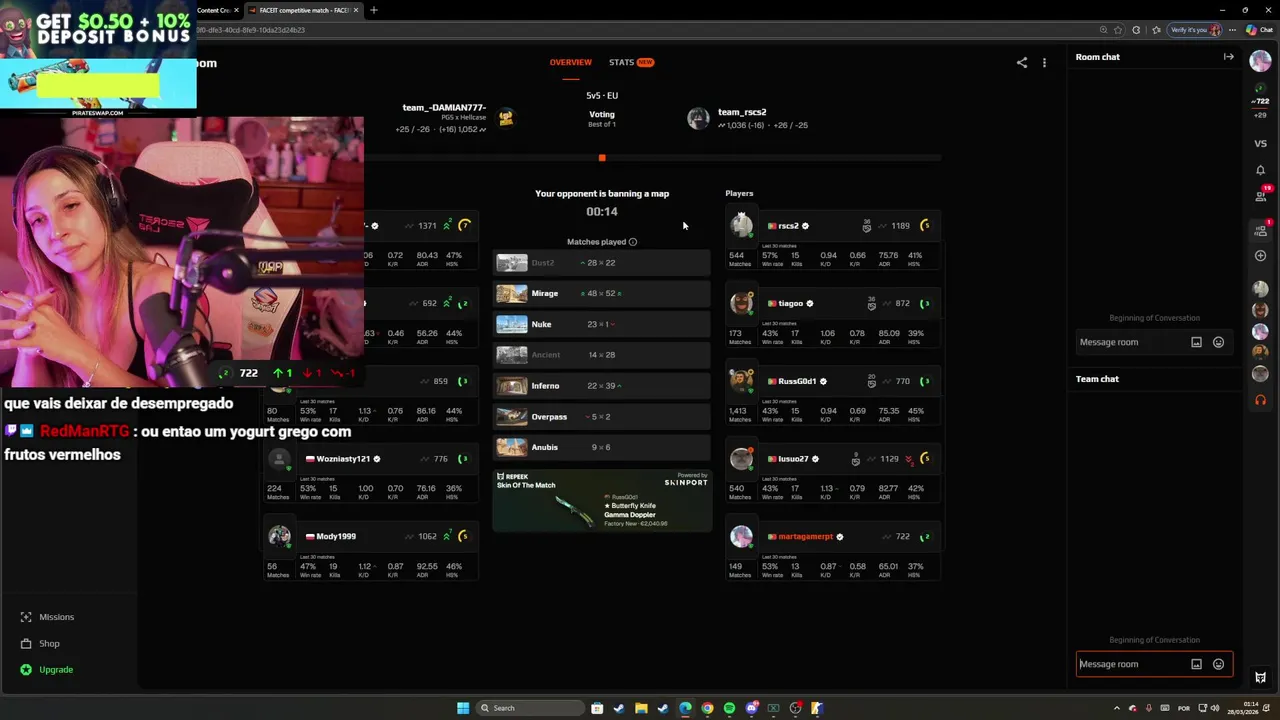The width and height of the screenshot is (1280, 720).
Task: Open player Mody1999 profile
Action: click(336, 537)
